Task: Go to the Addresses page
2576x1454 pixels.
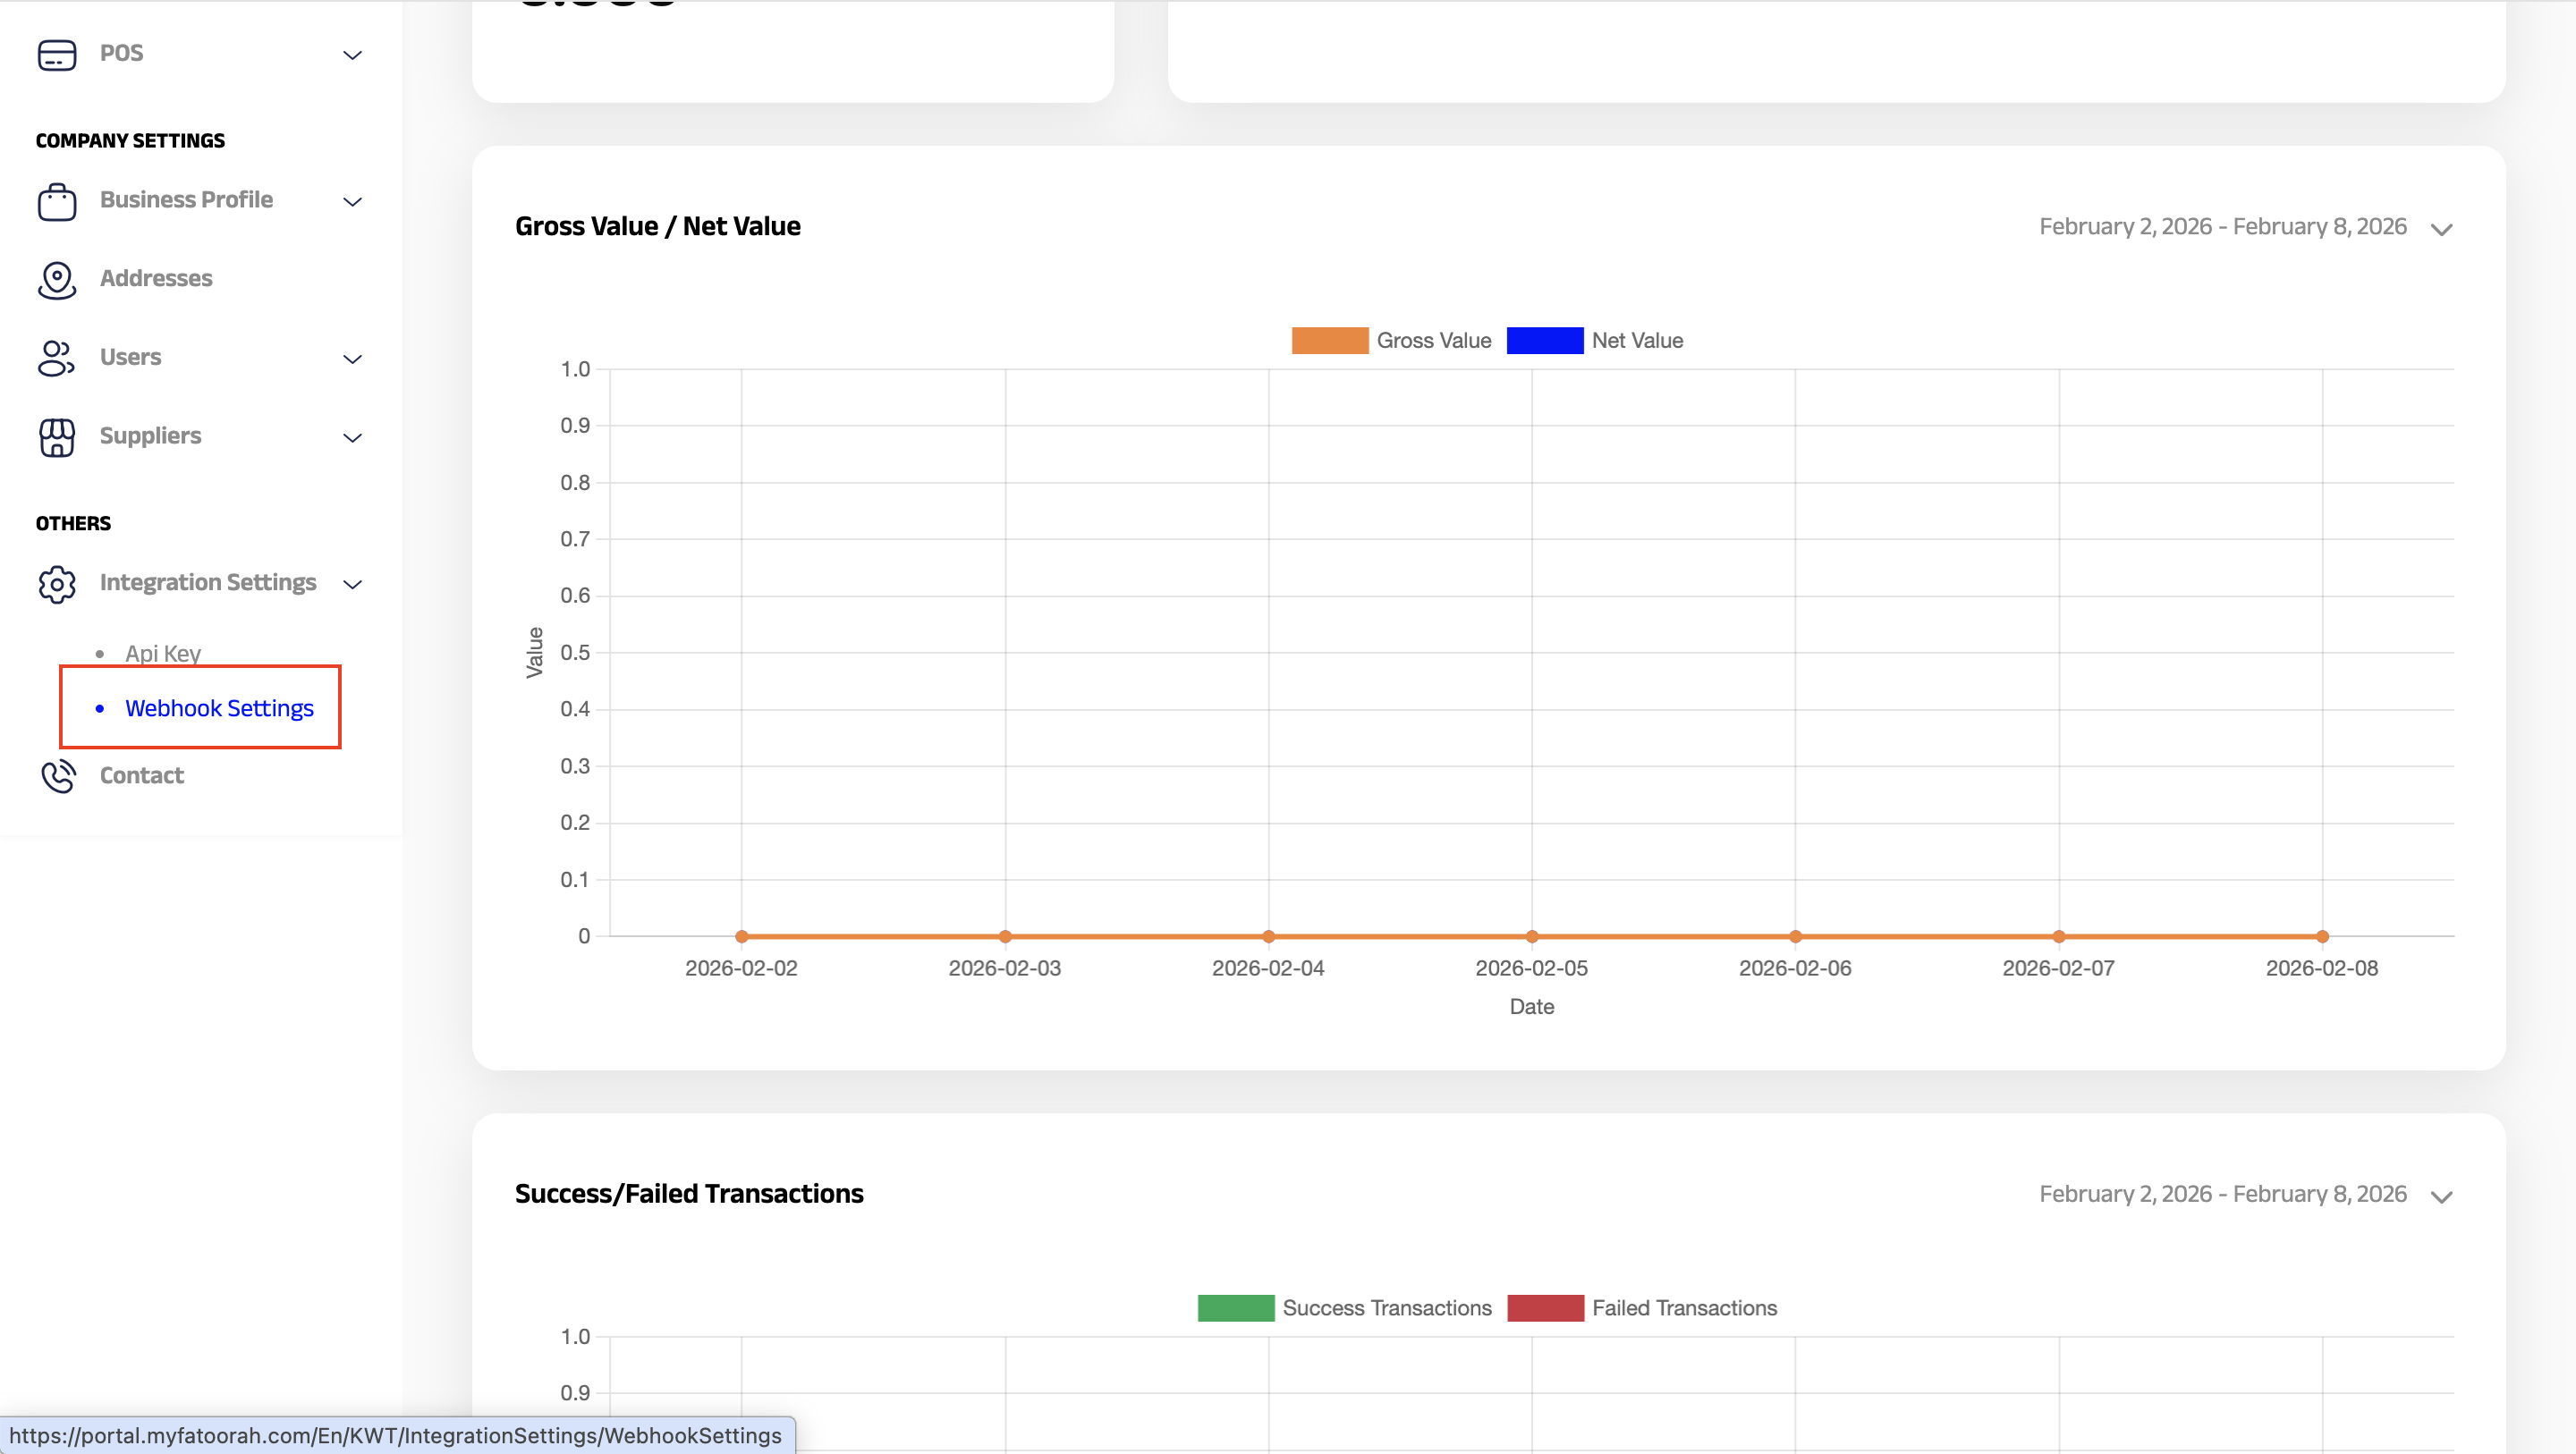Action: coord(156,278)
